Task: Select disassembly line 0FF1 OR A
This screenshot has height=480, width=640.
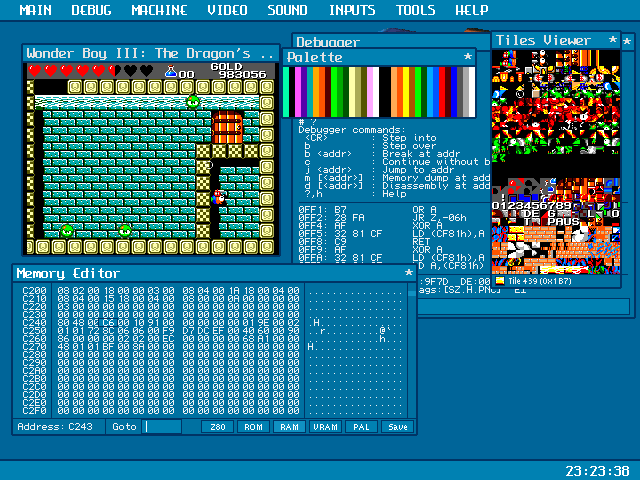Action: point(367,210)
